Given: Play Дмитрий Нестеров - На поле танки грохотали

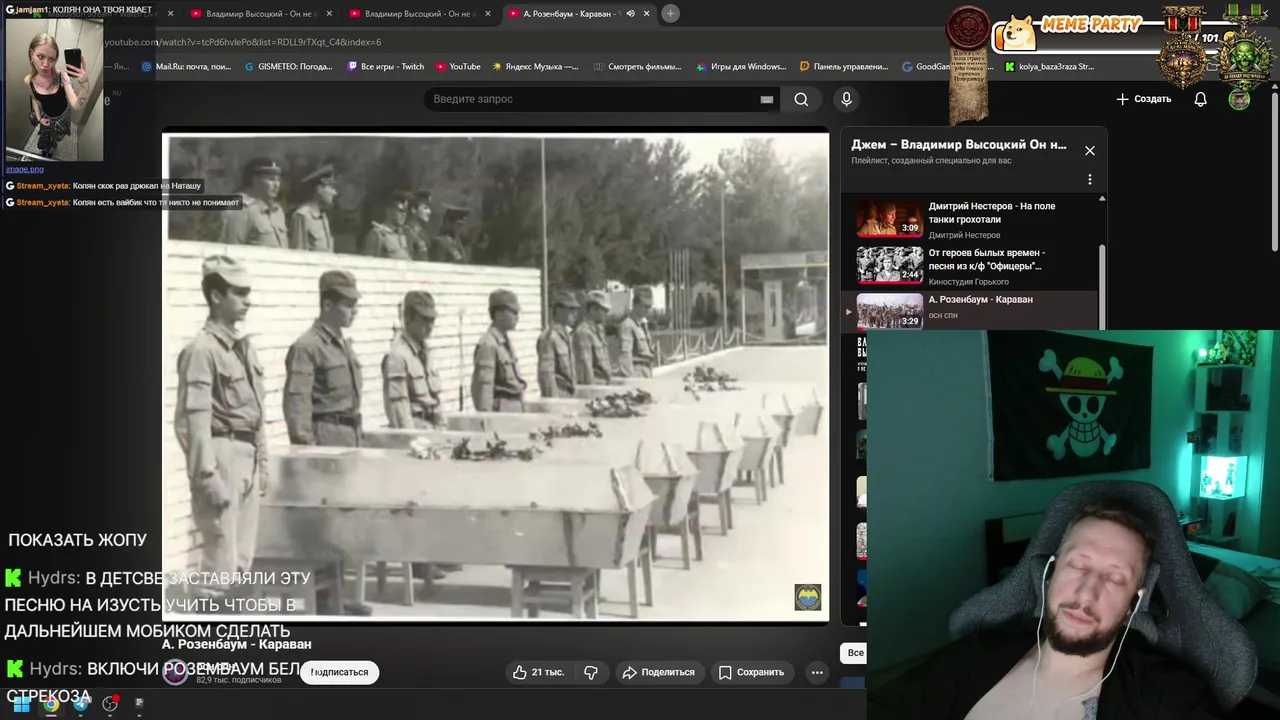Looking at the screenshot, I should click(x=975, y=219).
